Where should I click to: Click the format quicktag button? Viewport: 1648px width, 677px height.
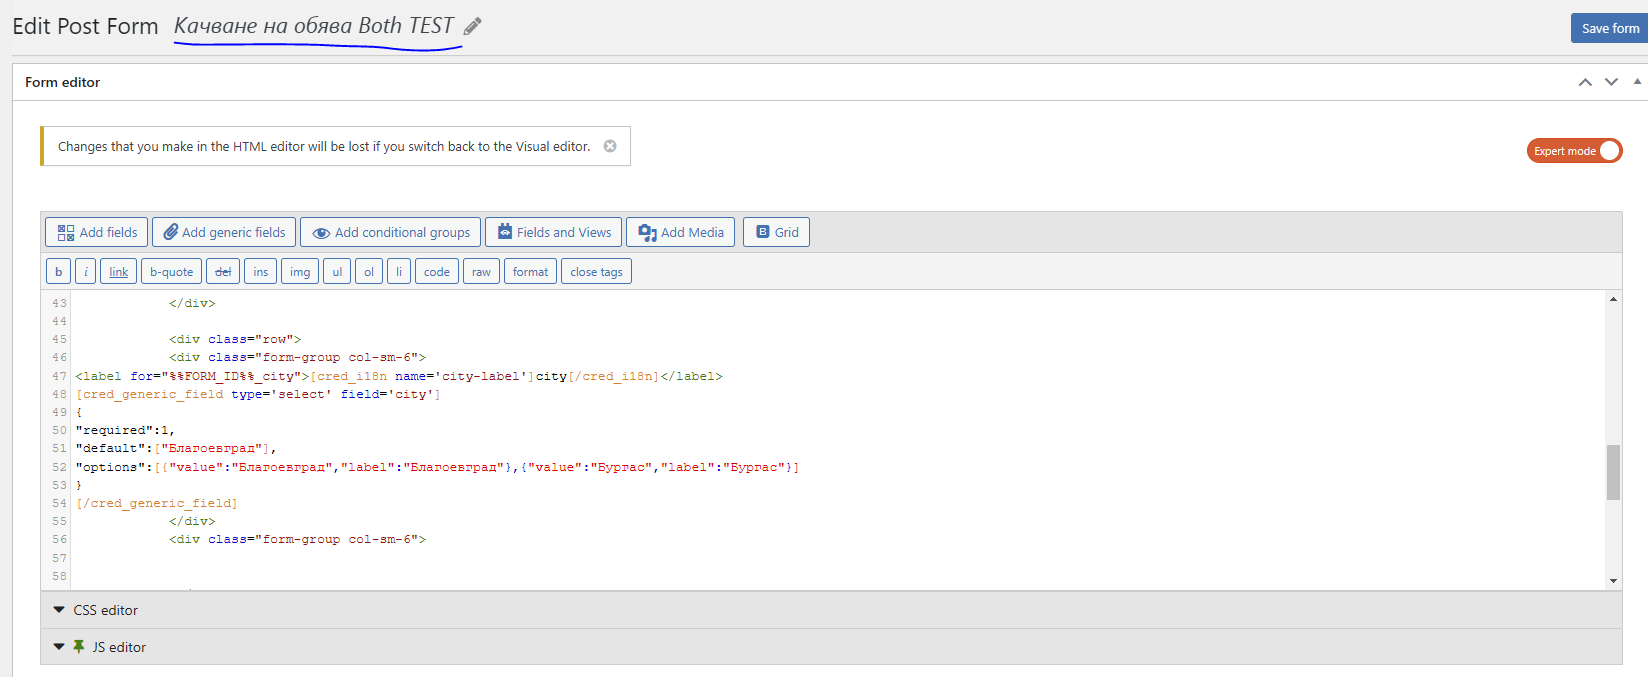point(530,271)
